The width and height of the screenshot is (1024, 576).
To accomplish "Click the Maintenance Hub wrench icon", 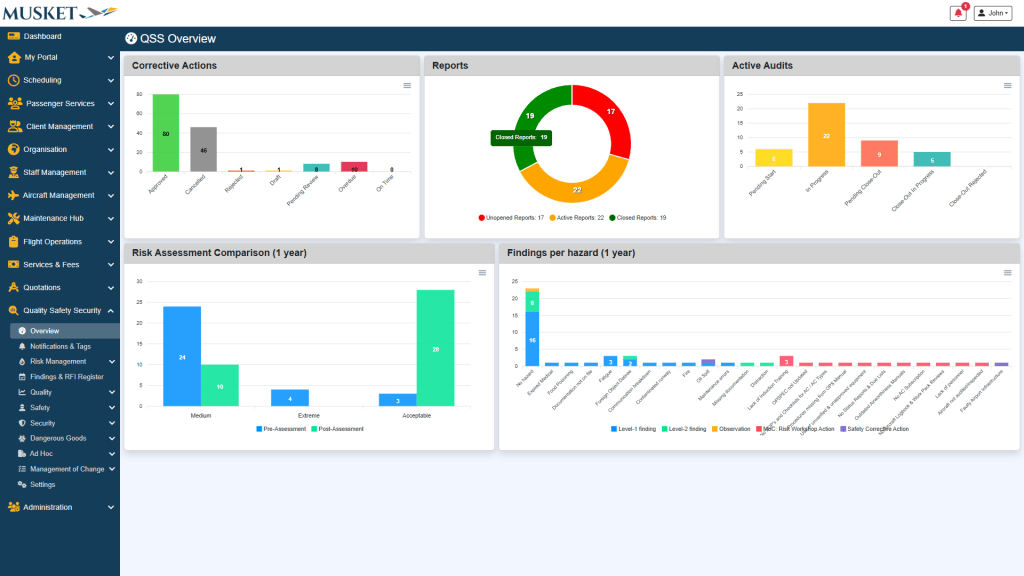I will pyautogui.click(x=14, y=218).
